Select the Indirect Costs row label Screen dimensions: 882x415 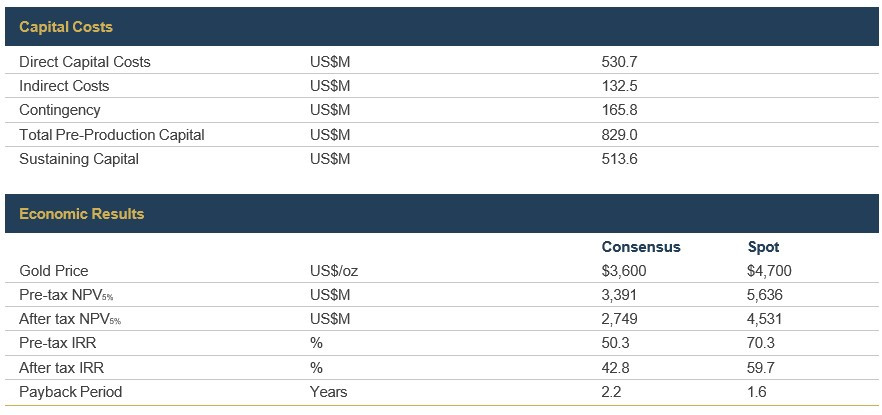[64, 86]
